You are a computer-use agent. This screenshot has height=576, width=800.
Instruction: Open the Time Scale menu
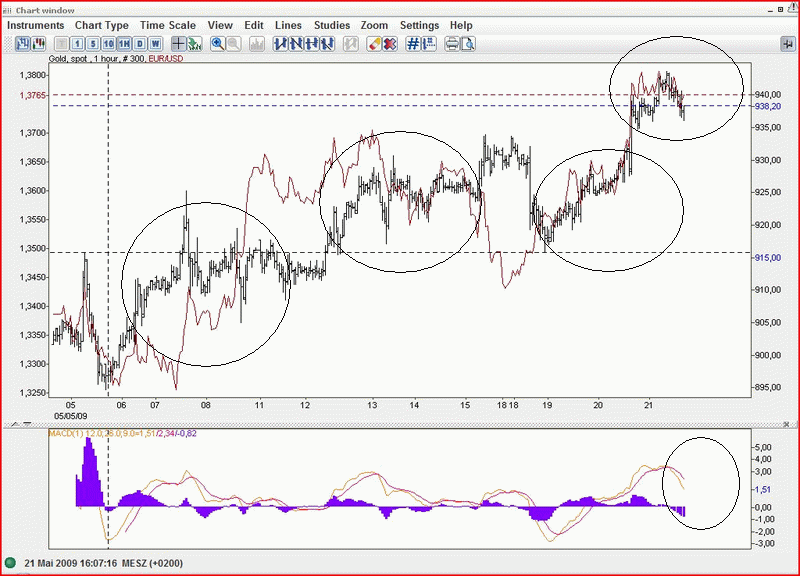(x=168, y=25)
